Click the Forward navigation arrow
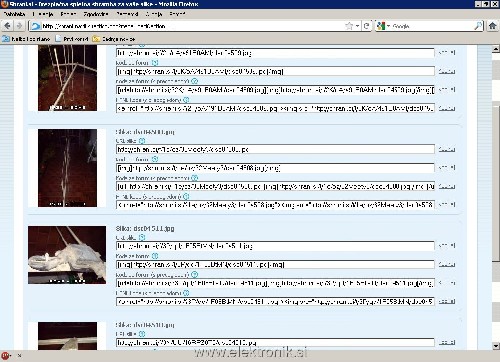The width and height of the screenshot is (500, 362). [x=19, y=26]
